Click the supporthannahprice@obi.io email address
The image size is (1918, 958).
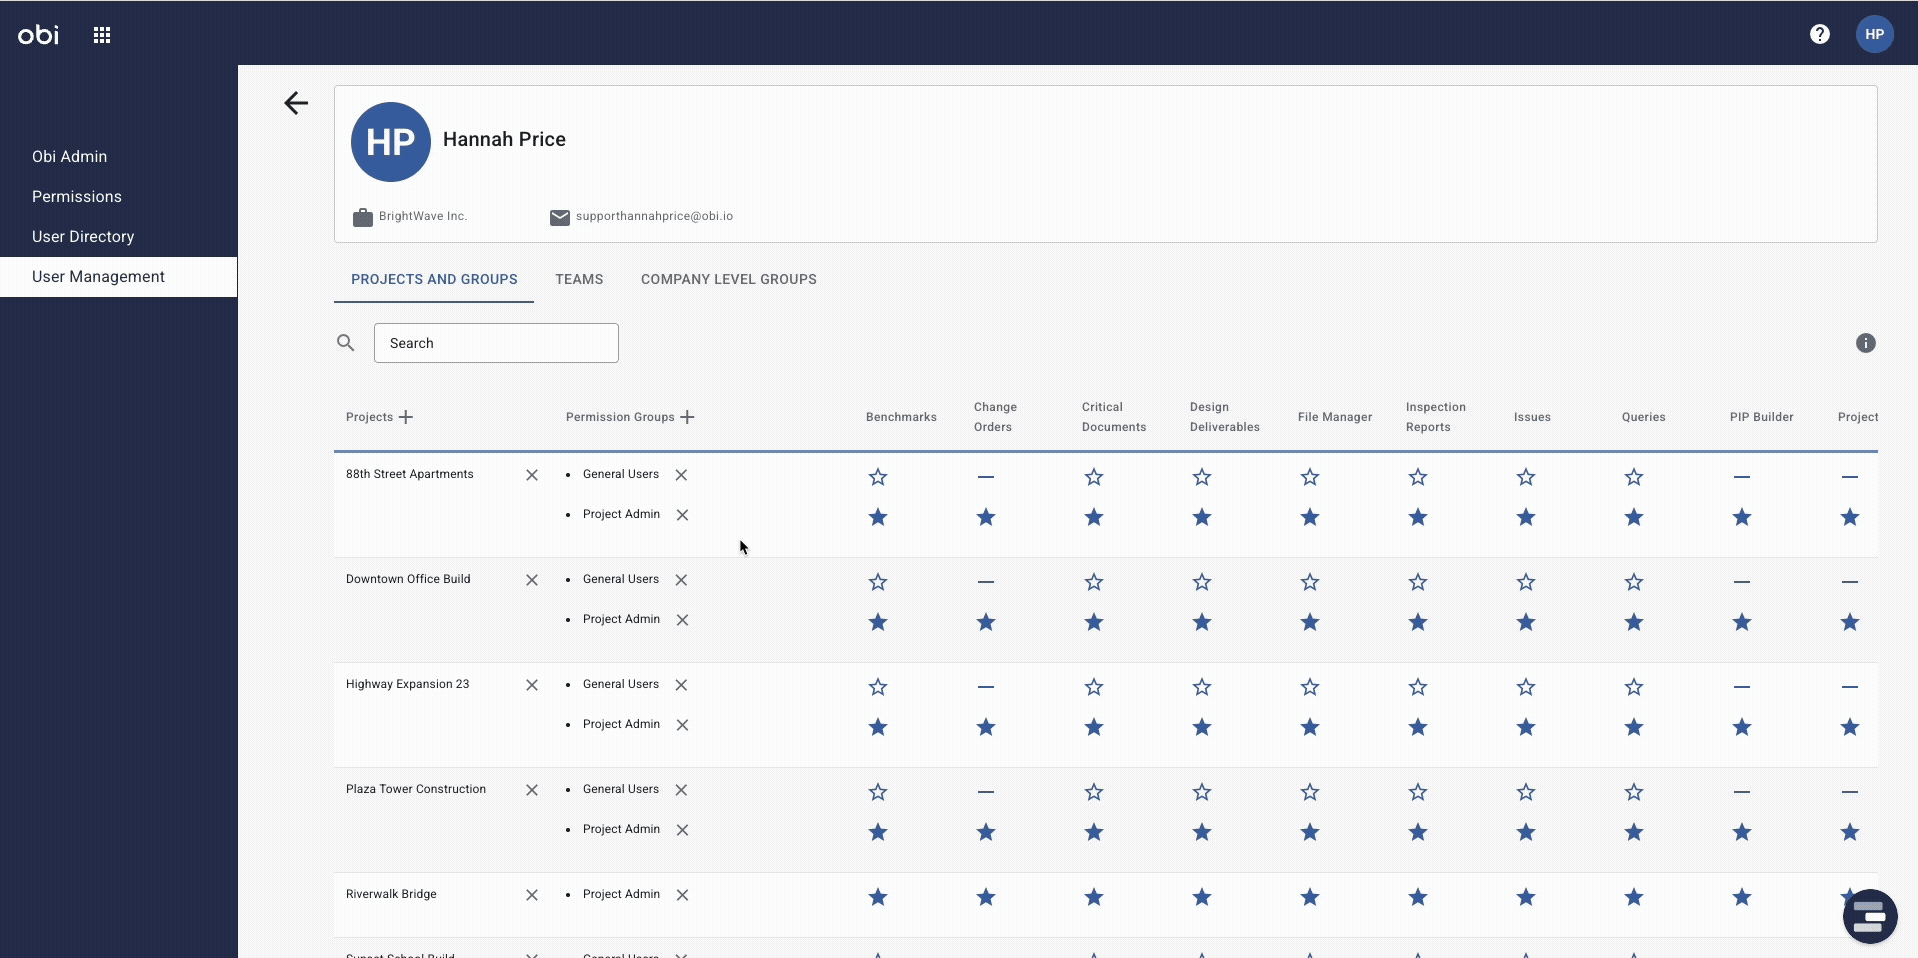pyautogui.click(x=654, y=216)
